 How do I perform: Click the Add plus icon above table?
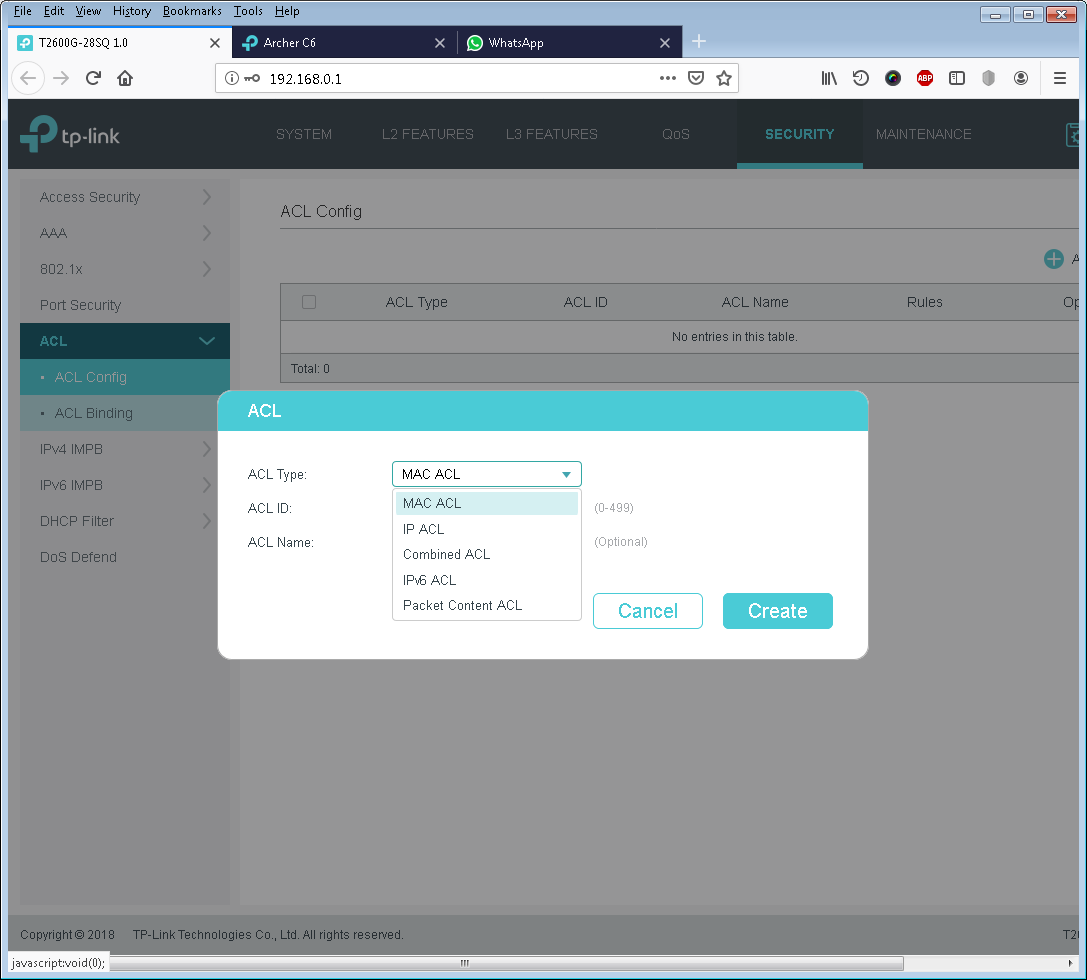coord(1054,259)
